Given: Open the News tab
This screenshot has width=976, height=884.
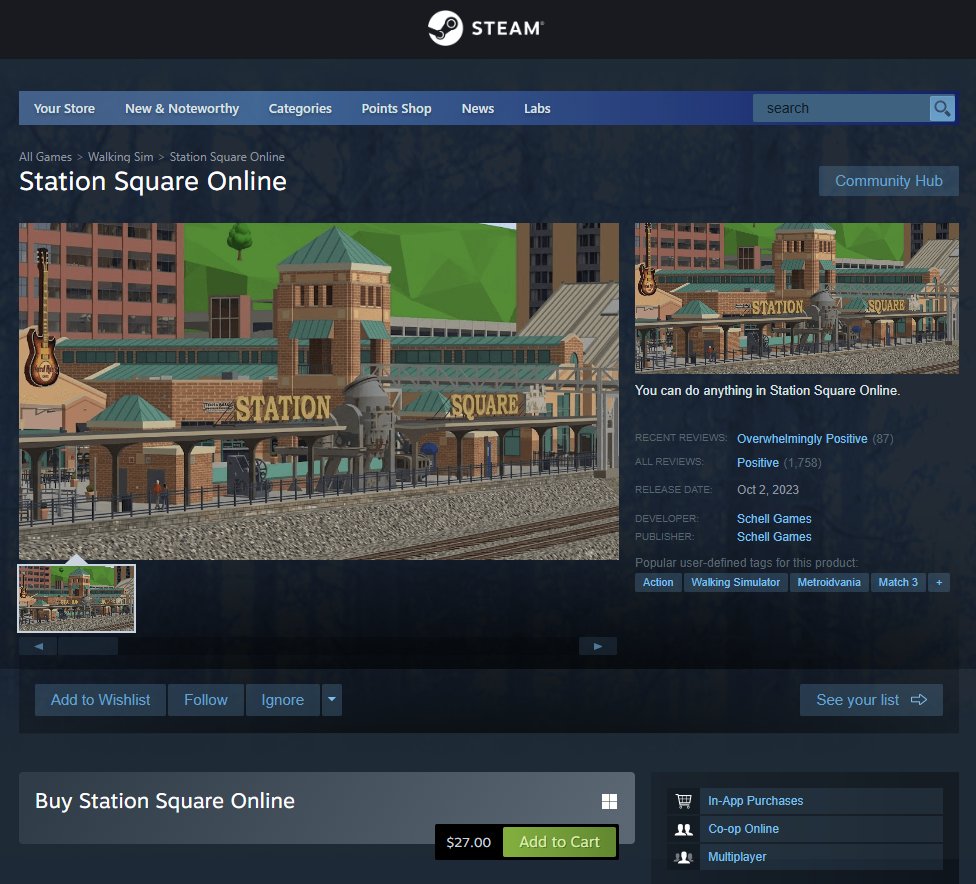Looking at the screenshot, I should tap(477, 108).
